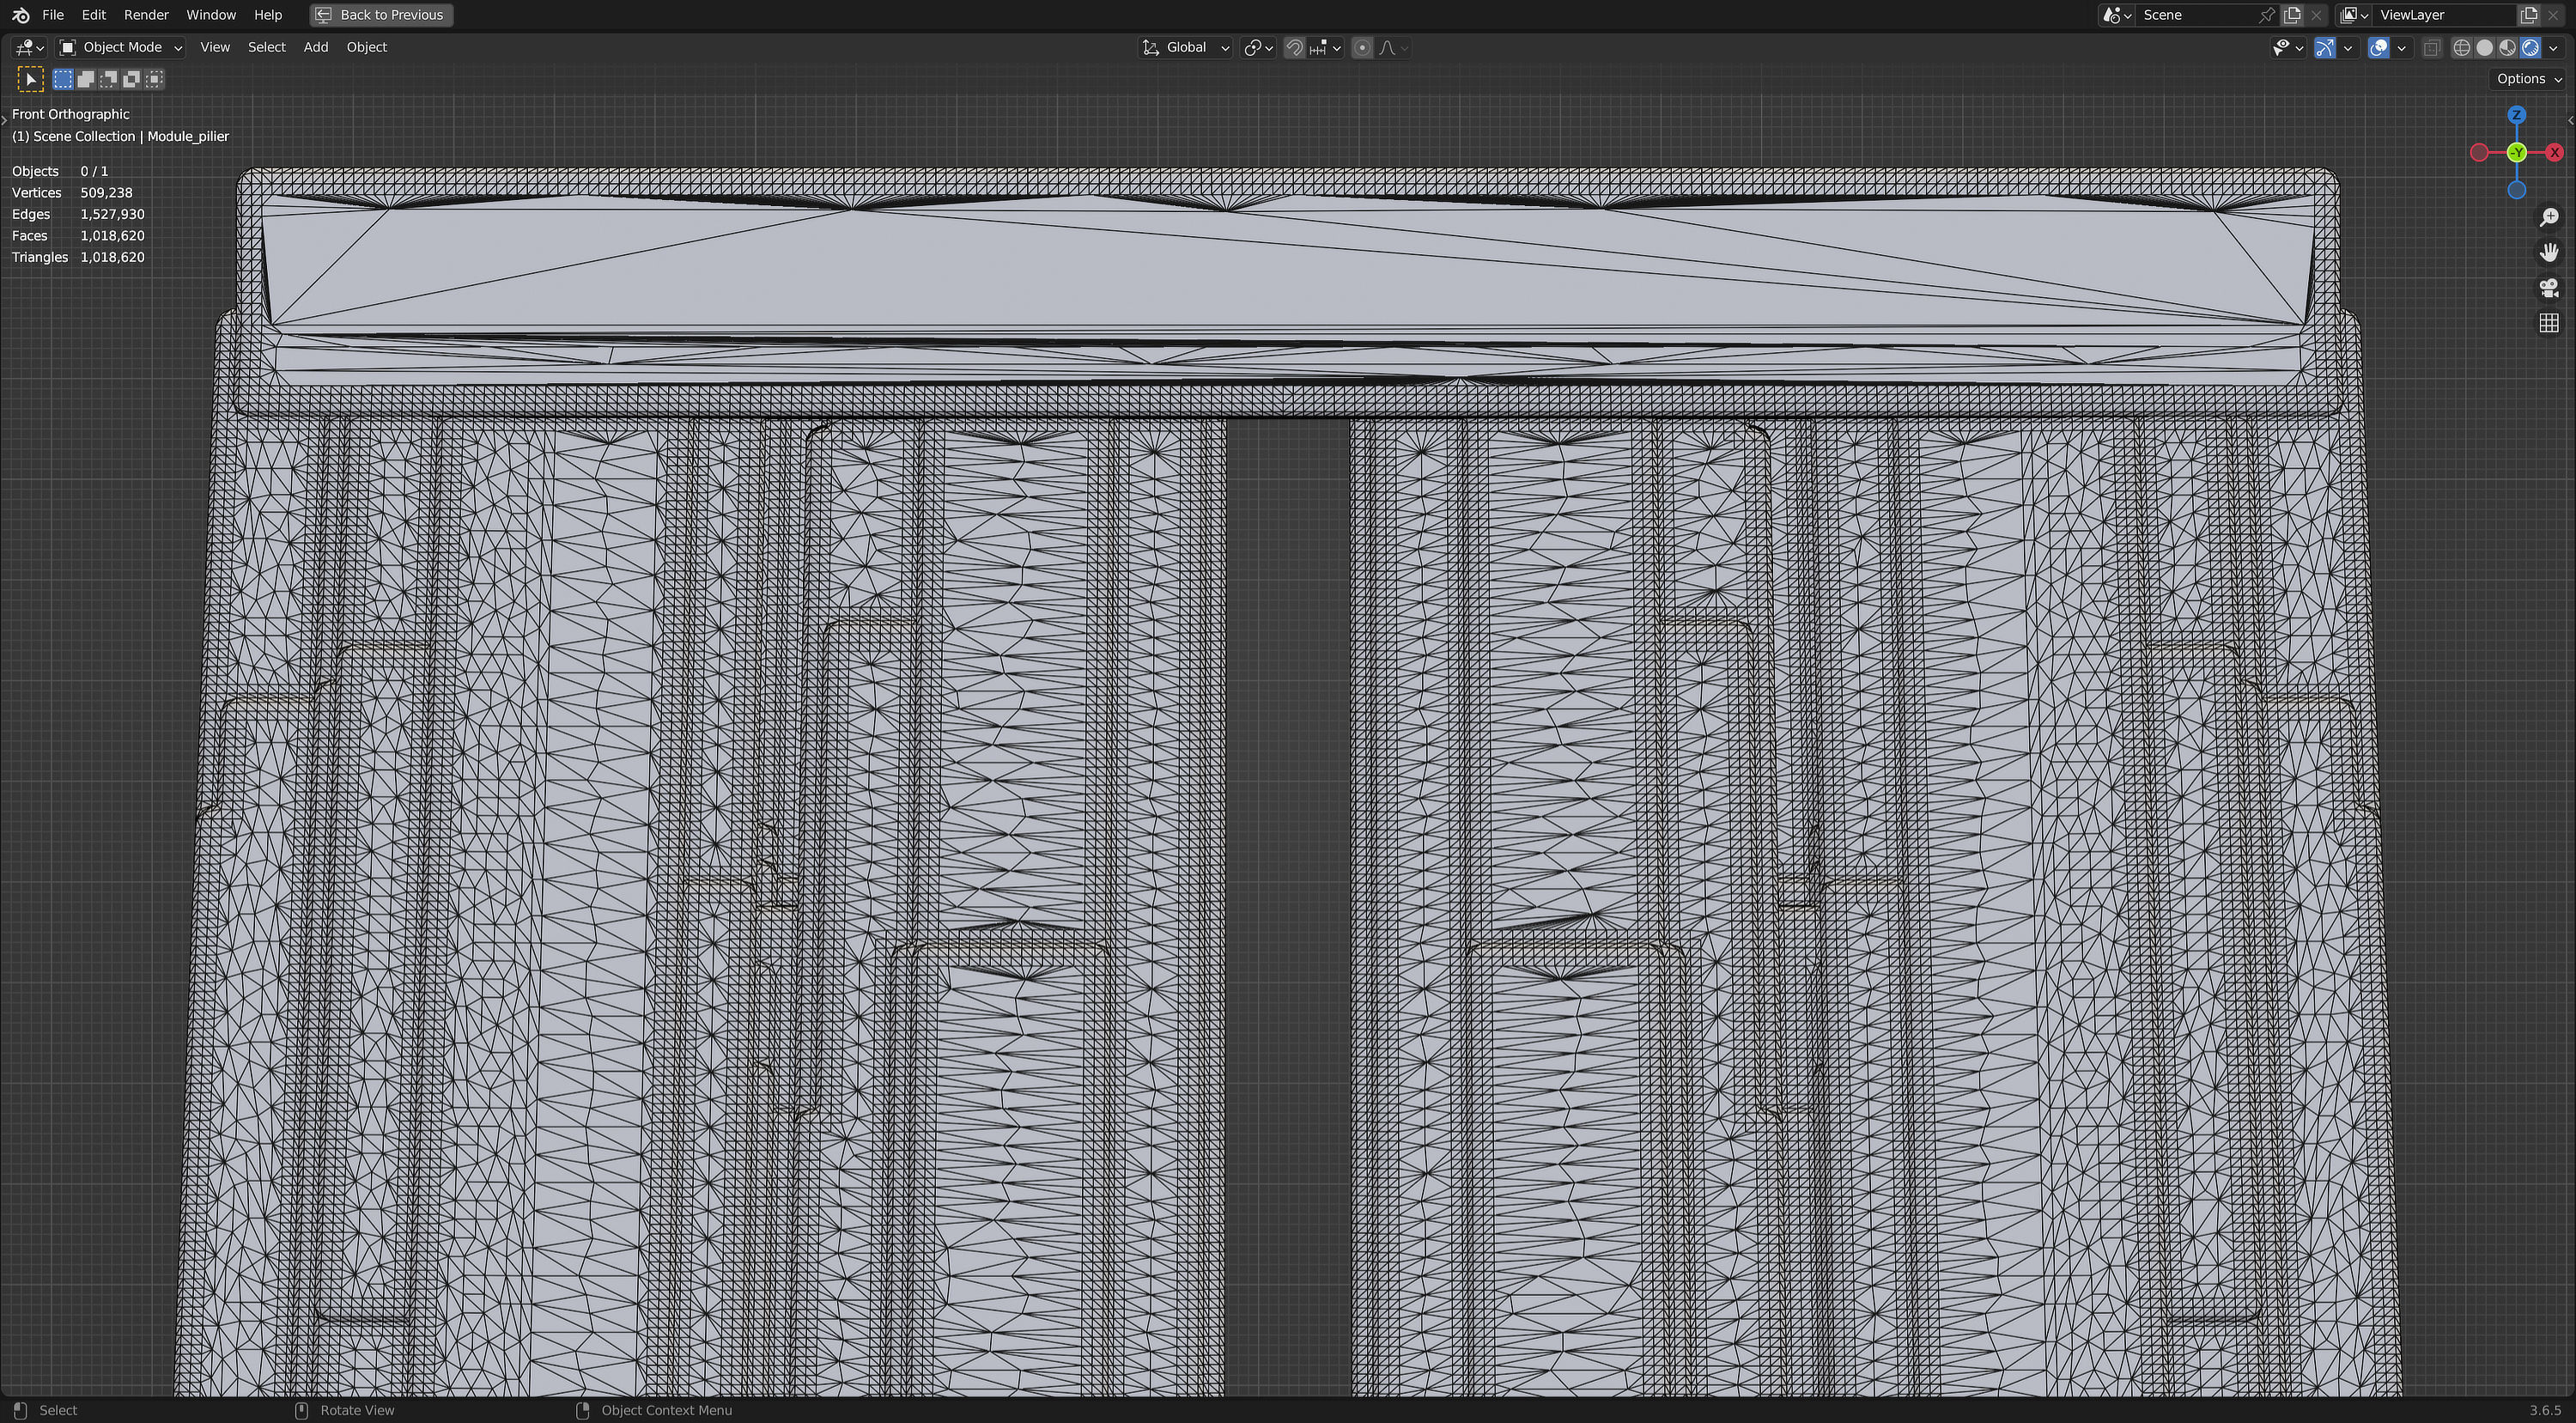The image size is (2576, 1423).
Task: Open the viewport View menu
Action: click(215, 47)
